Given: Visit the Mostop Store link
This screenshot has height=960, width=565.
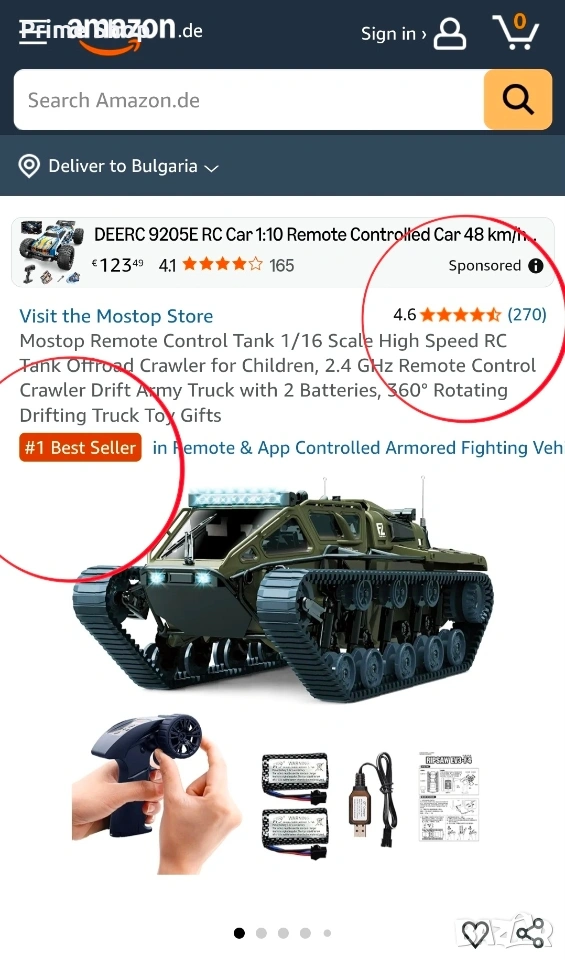Looking at the screenshot, I should [x=116, y=316].
